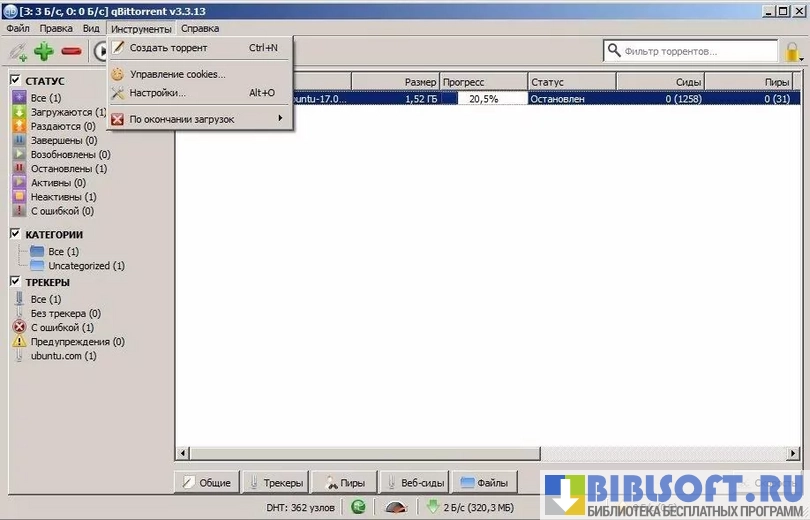The image size is (810, 520).
Task: Select the Uncategorized category tree item
Action: (86, 266)
